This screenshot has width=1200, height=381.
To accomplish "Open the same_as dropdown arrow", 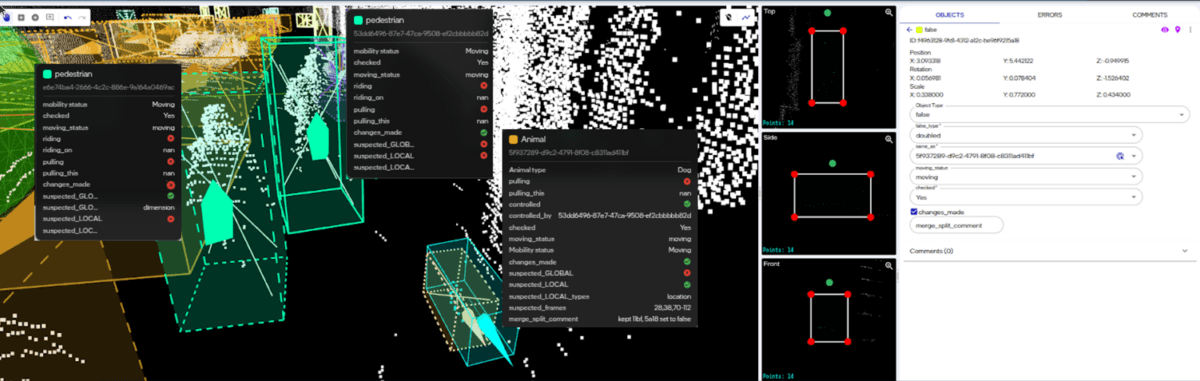I will tap(1134, 156).
